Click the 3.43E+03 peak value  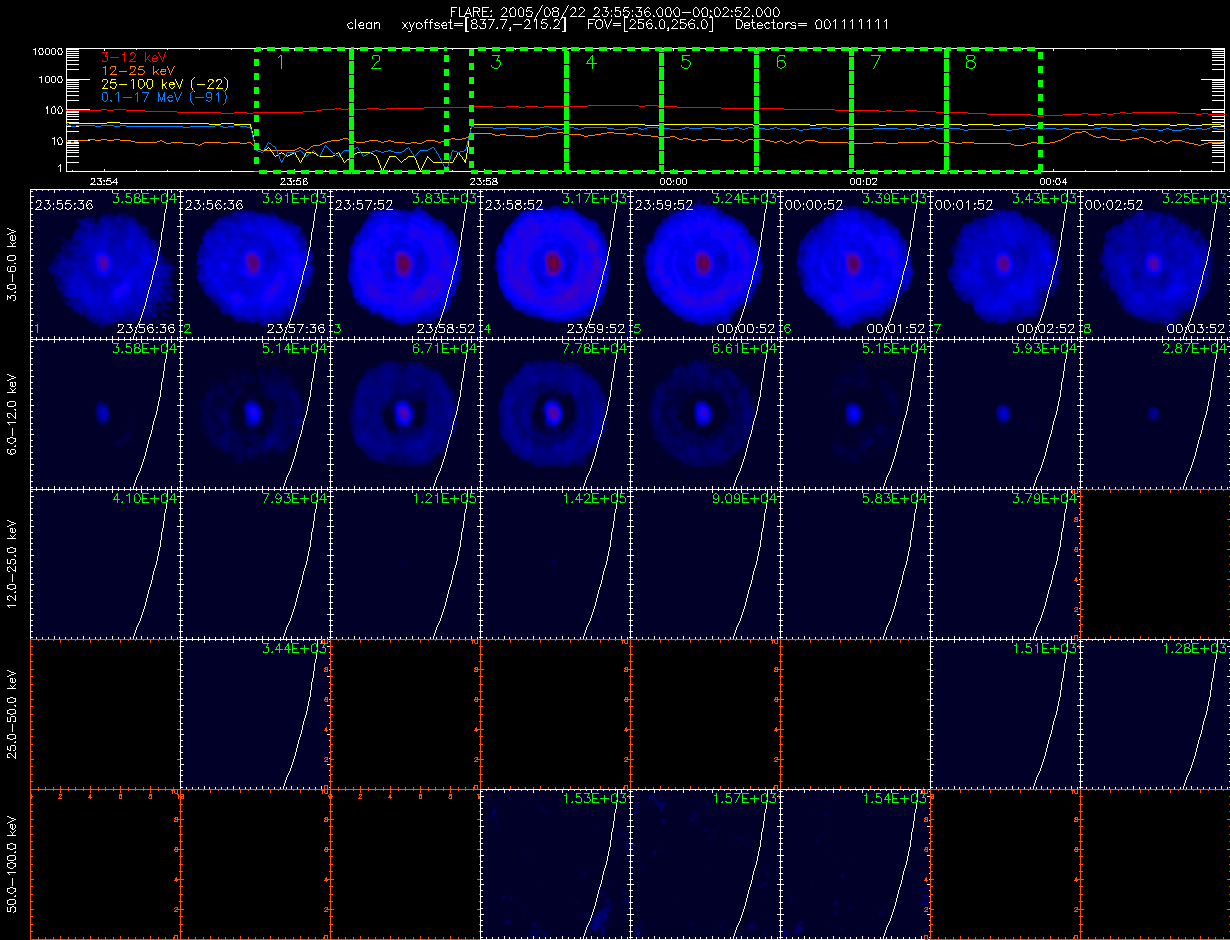pyautogui.click(x=1045, y=198)
